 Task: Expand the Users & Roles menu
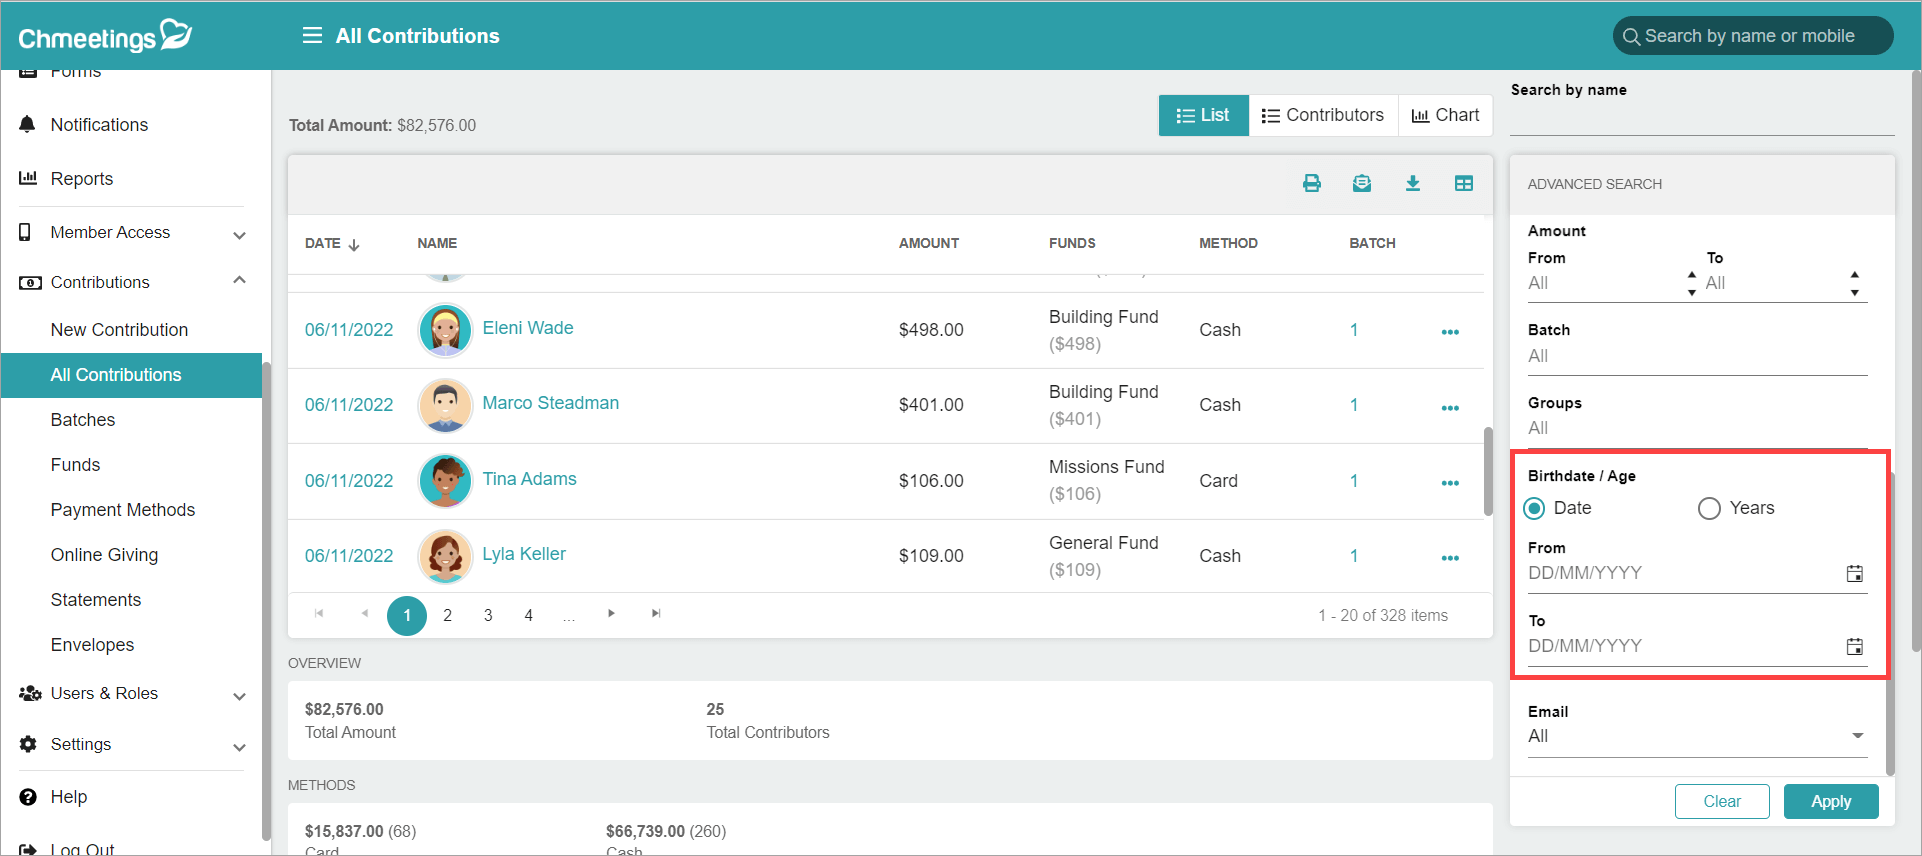tap(239, 696)
